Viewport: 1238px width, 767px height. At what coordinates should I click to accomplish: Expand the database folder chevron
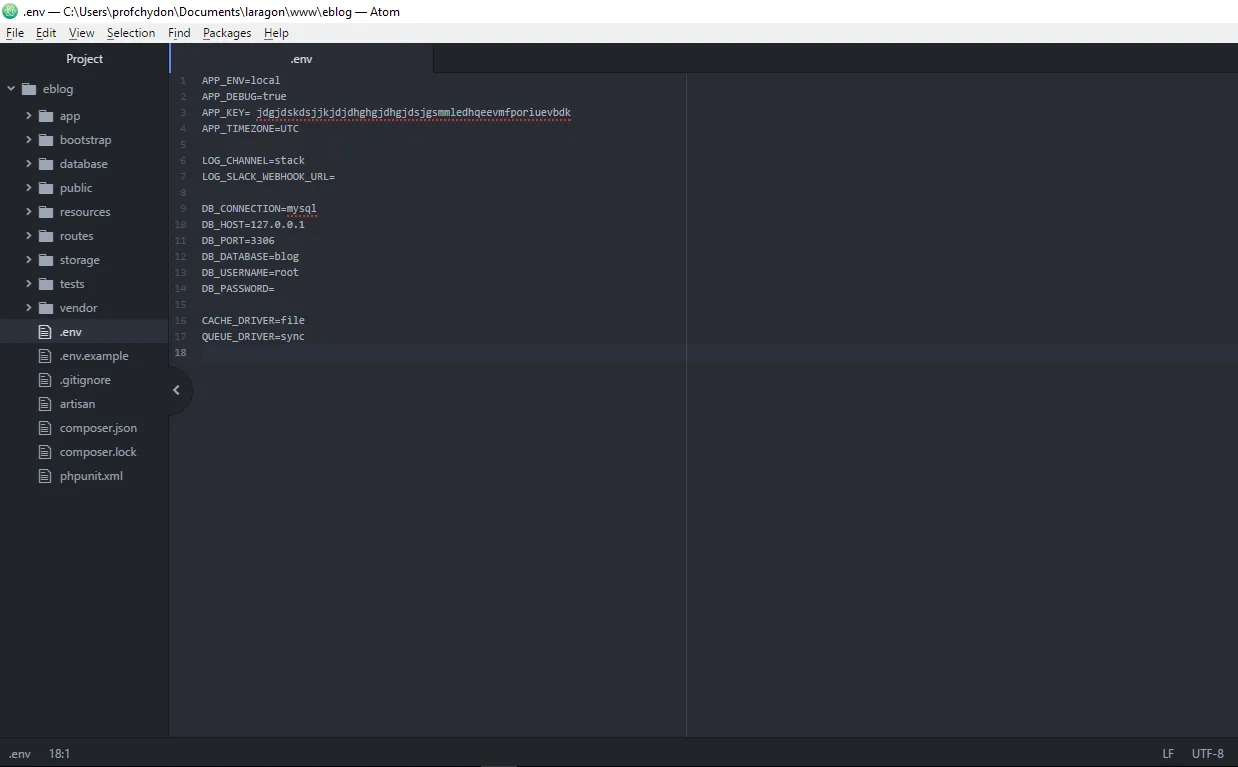(29, 164)
